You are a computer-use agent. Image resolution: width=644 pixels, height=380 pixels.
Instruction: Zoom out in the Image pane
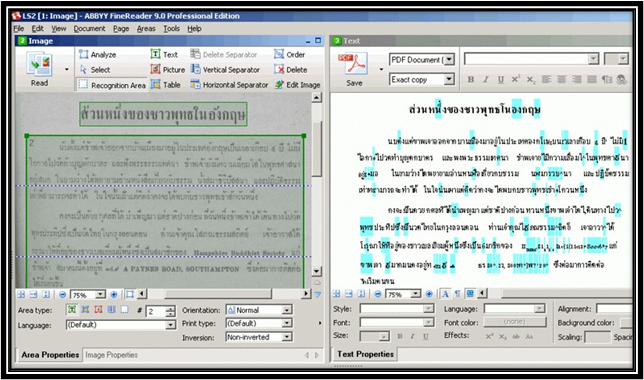[x=62, y=294]
